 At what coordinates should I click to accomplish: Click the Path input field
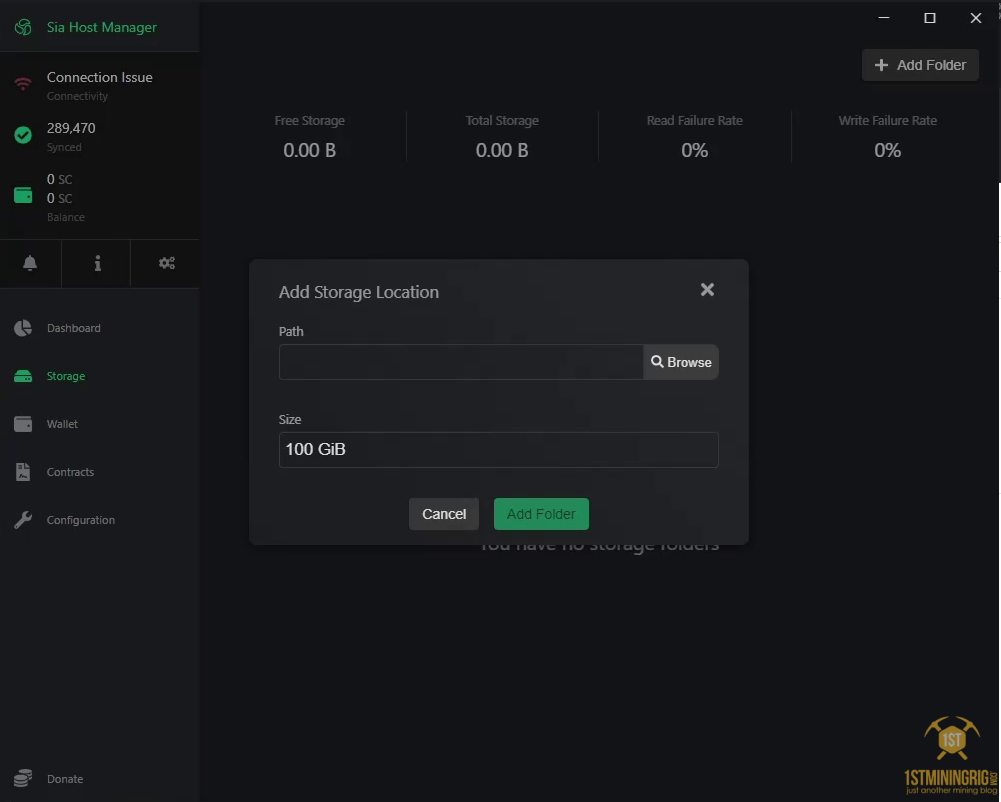point(461,362)
